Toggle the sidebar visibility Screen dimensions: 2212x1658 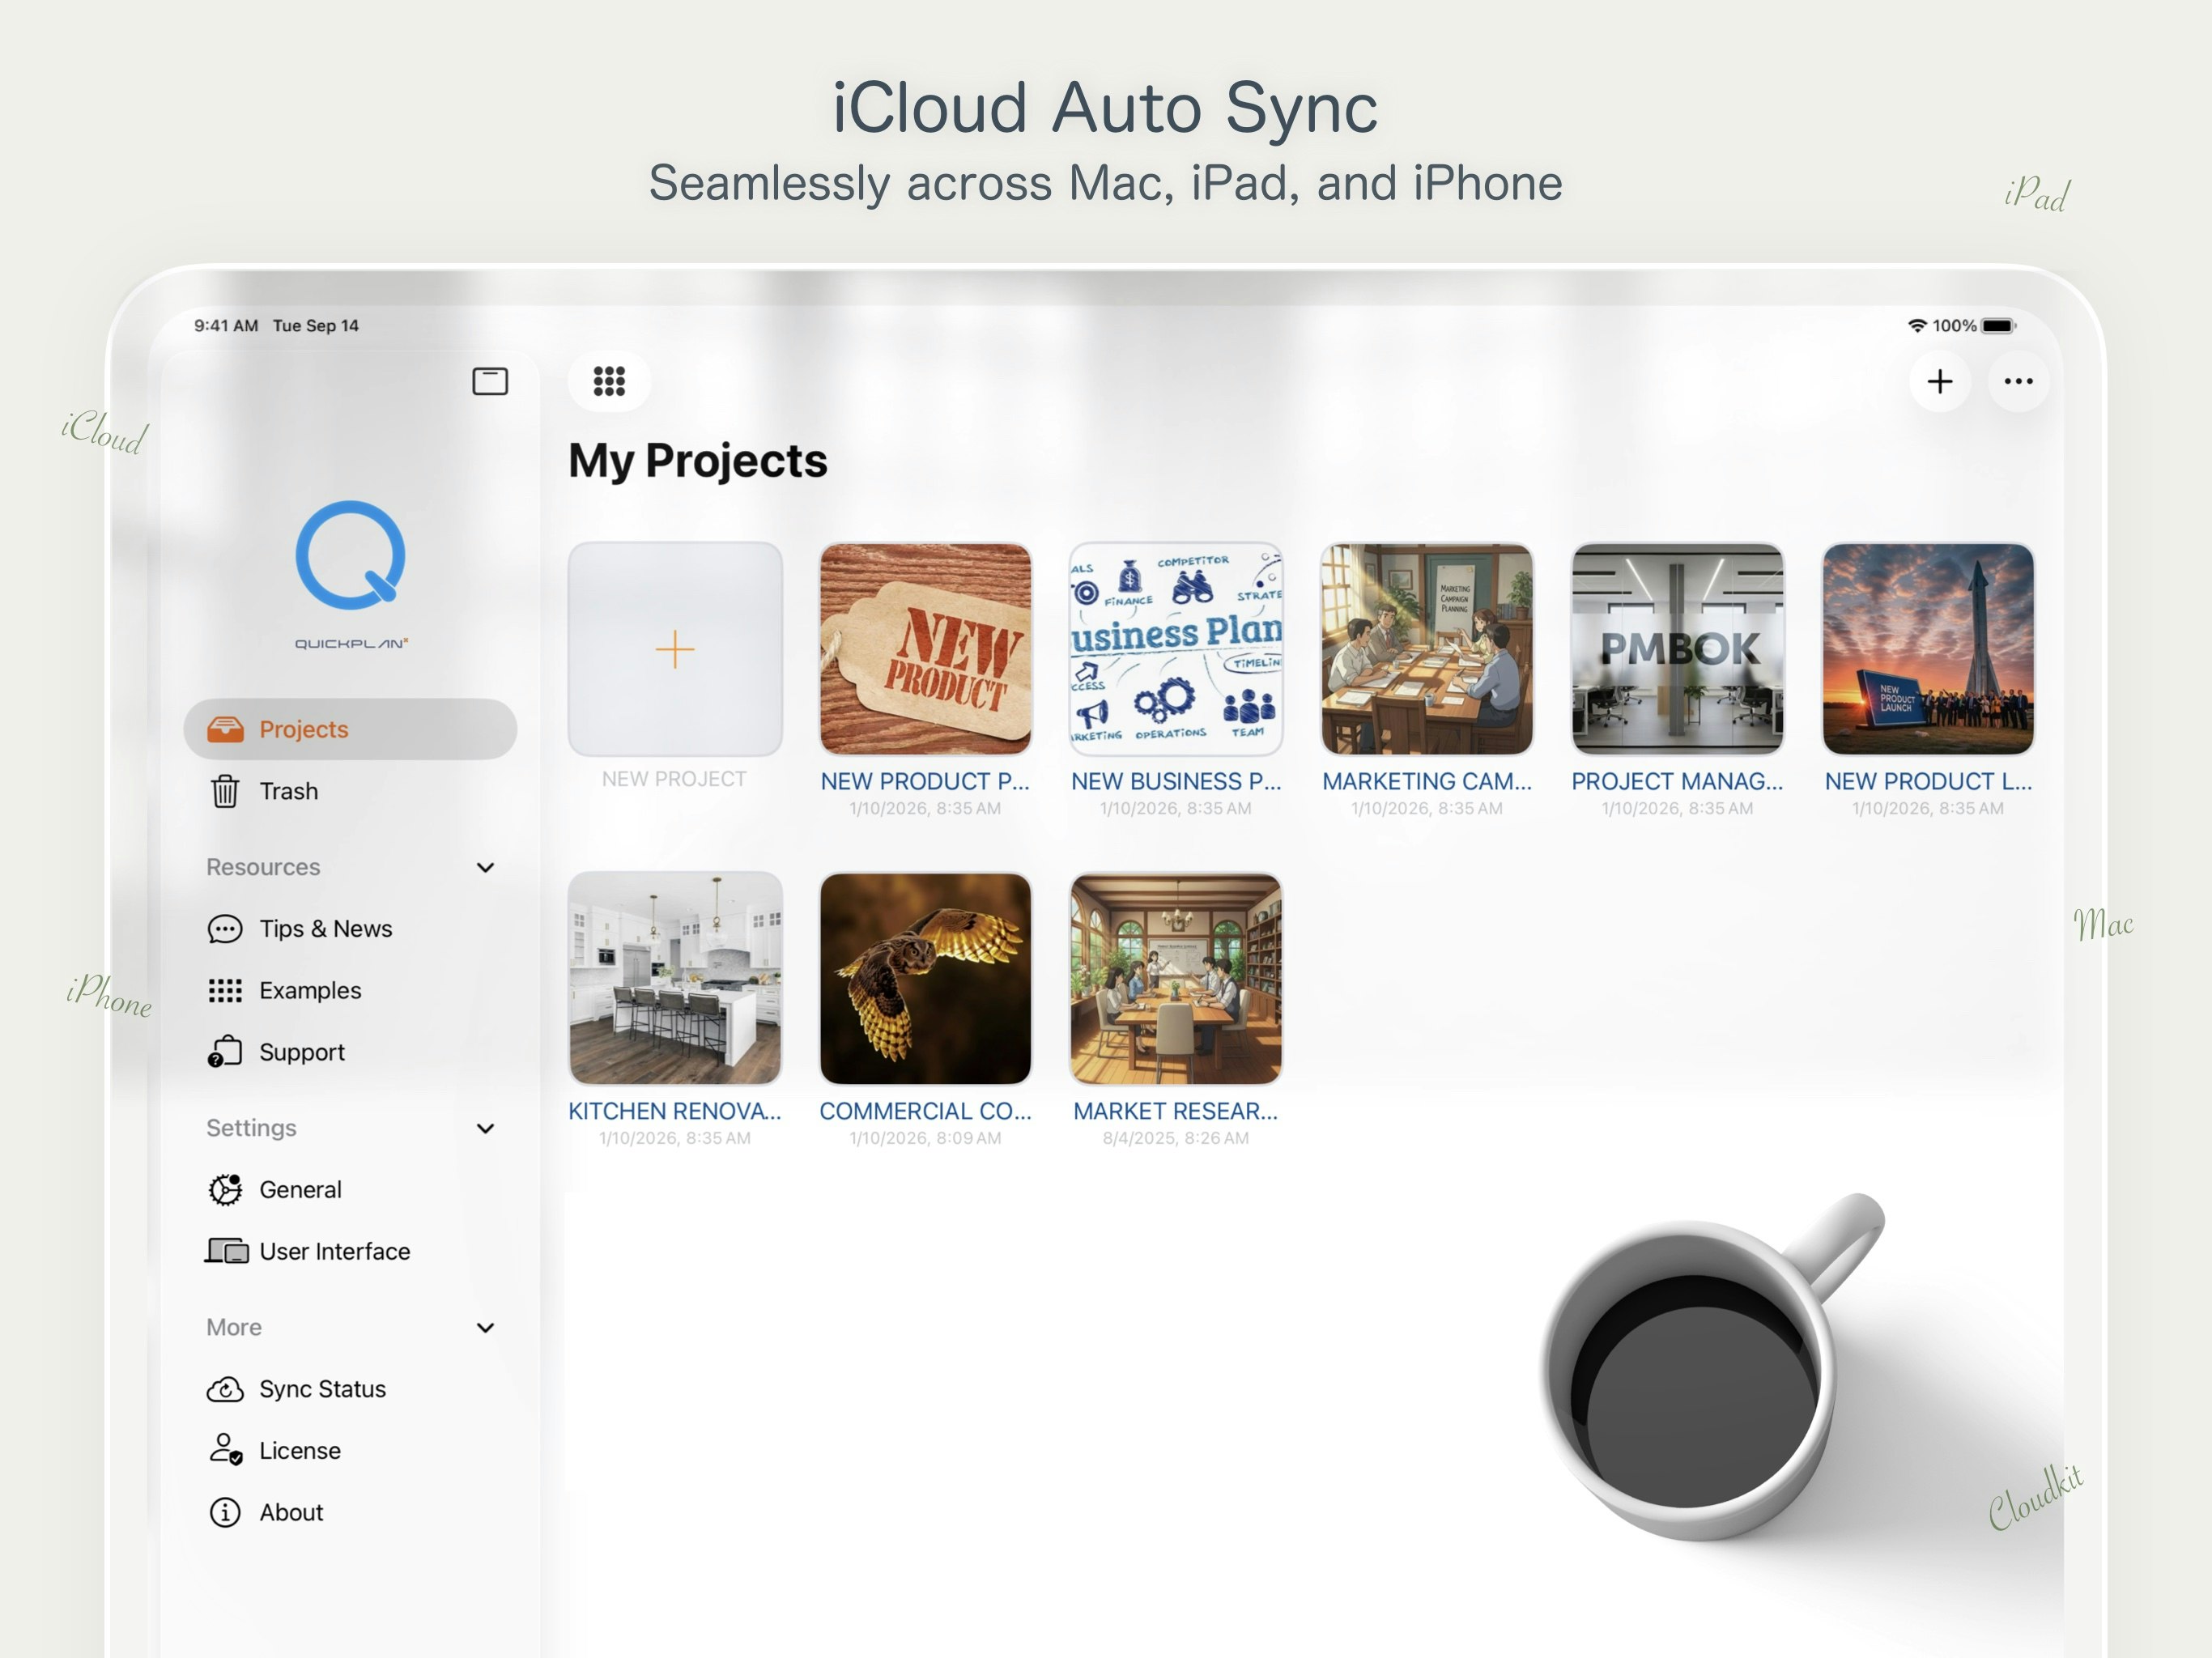489,382
